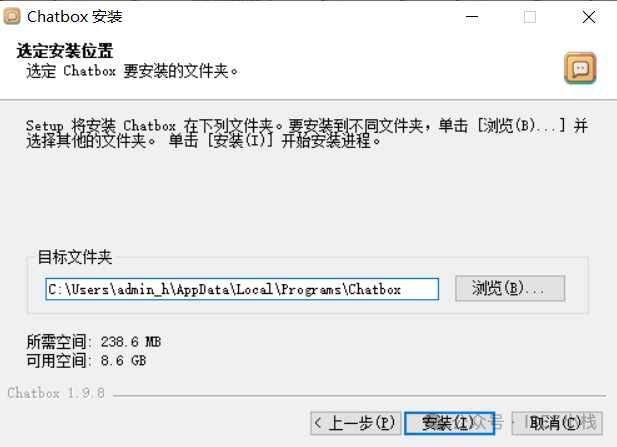617x447 pixels.
Task: Focus the destination folder path field
Action: [242, 289]
